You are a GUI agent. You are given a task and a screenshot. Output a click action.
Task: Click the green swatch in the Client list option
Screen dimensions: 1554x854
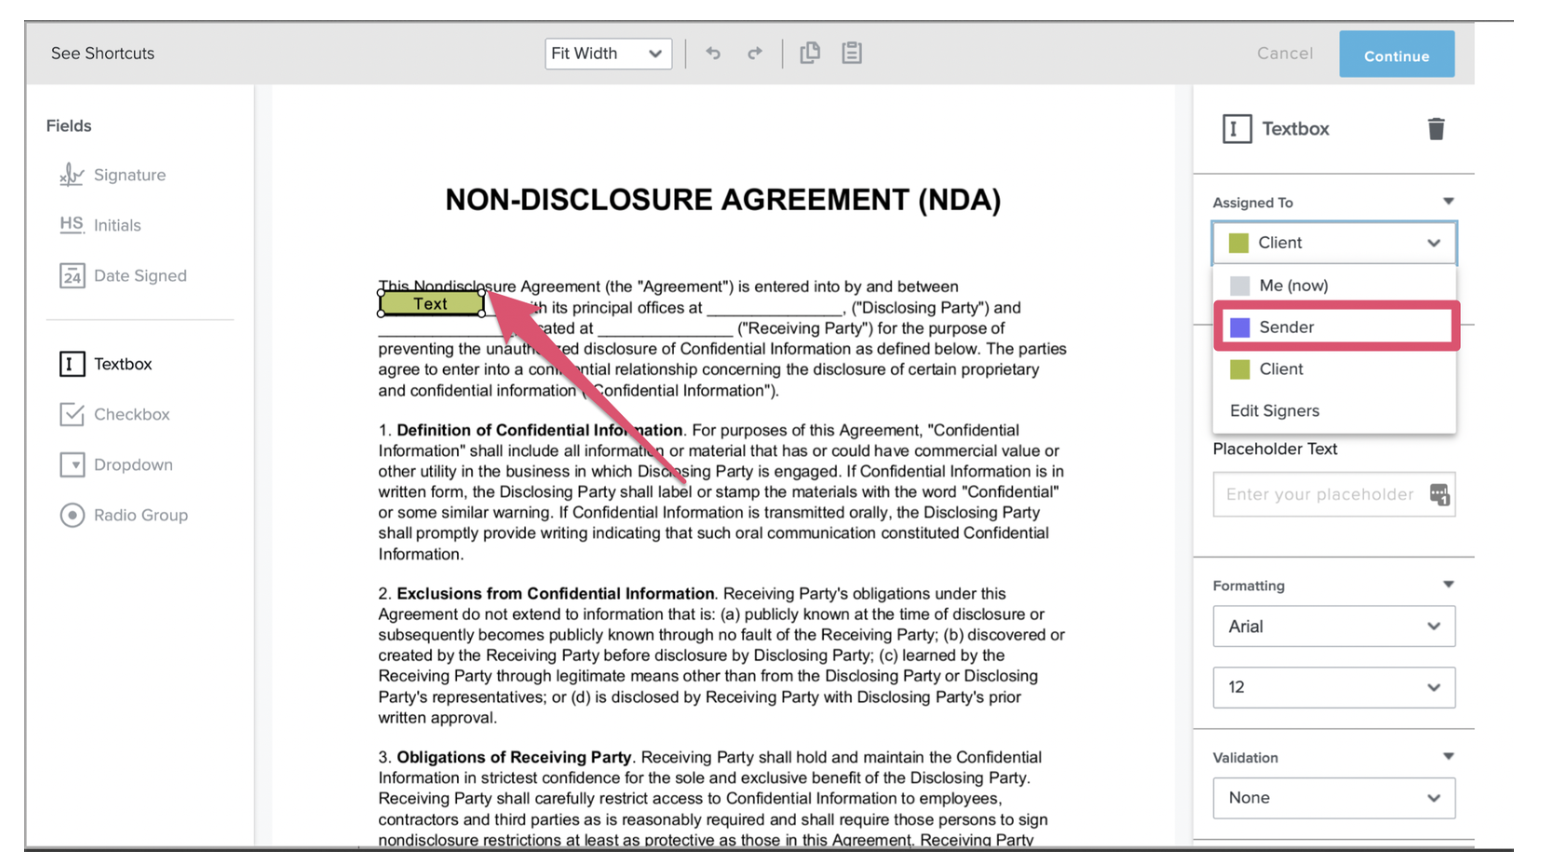click(x=1240, y=369)
